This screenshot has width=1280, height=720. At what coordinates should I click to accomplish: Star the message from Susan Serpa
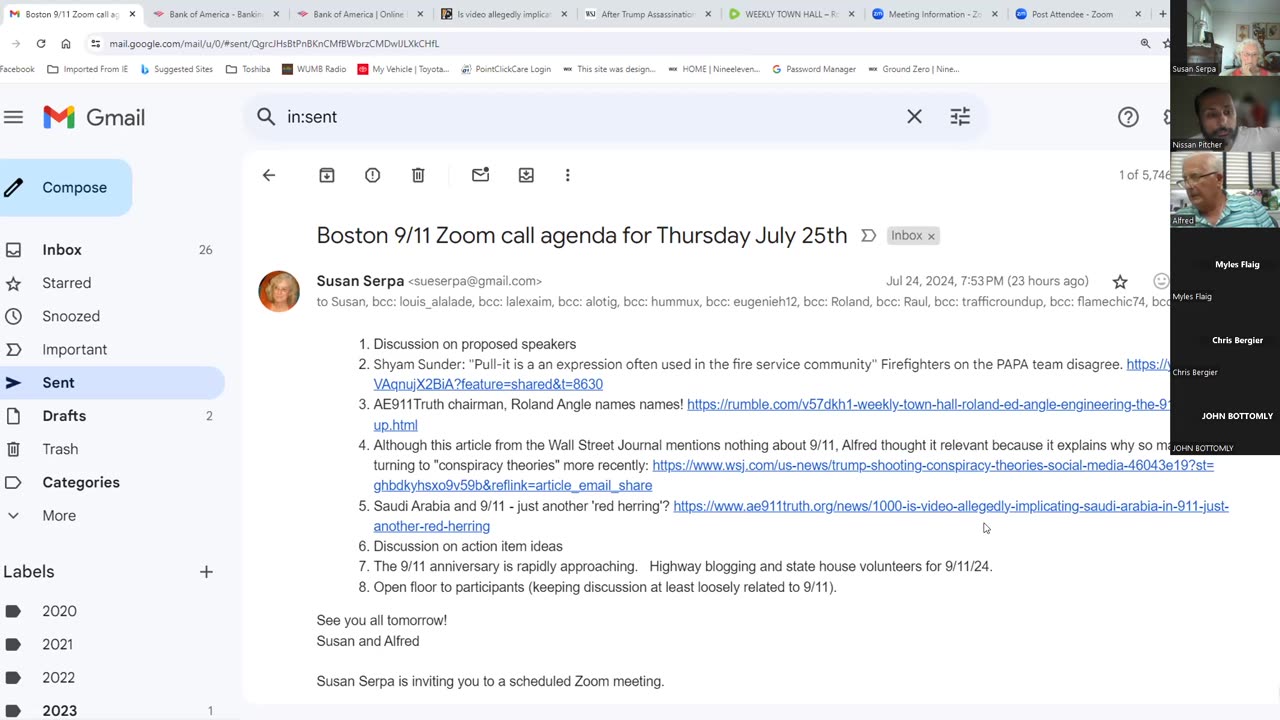click(x=1120, y=282)
